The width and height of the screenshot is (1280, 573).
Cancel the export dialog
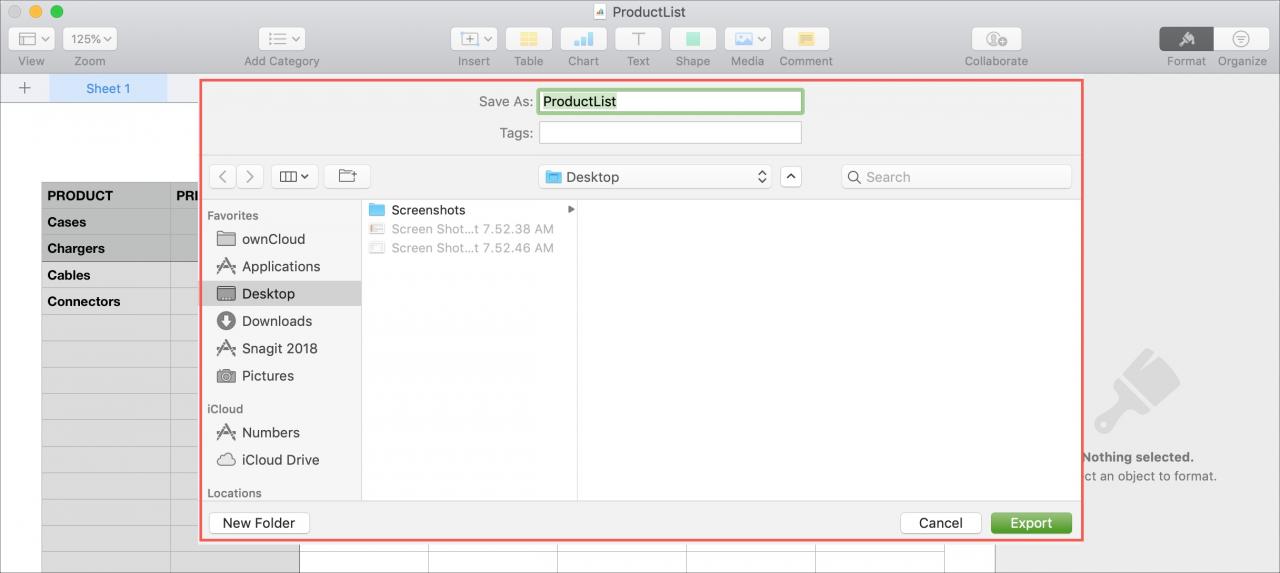tap(940, 523)
